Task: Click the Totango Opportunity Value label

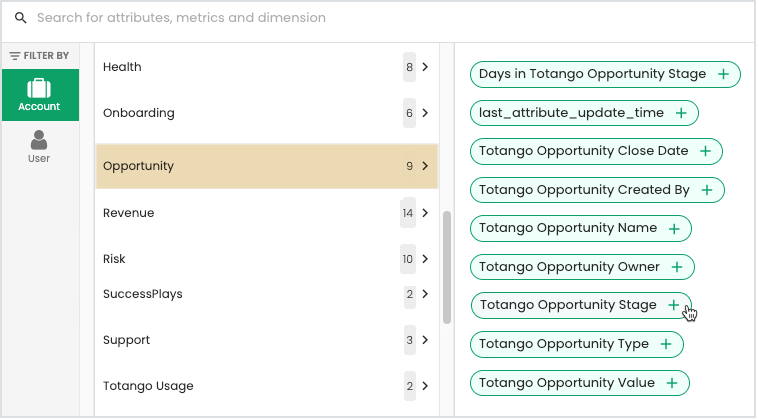Action: (x=567, y=383)
